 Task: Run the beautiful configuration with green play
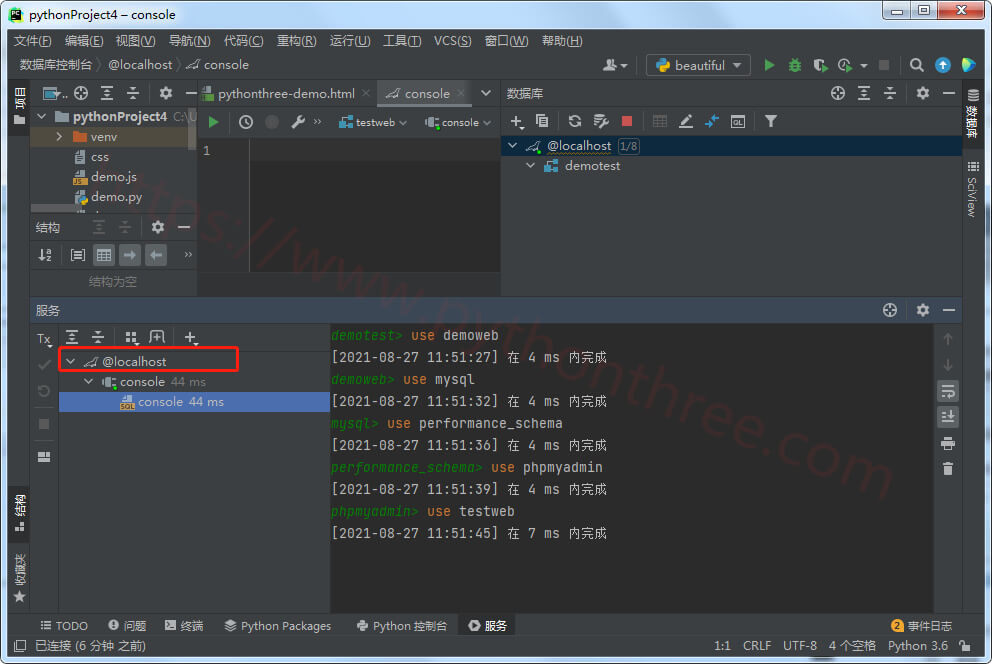(x=769, y=65)
